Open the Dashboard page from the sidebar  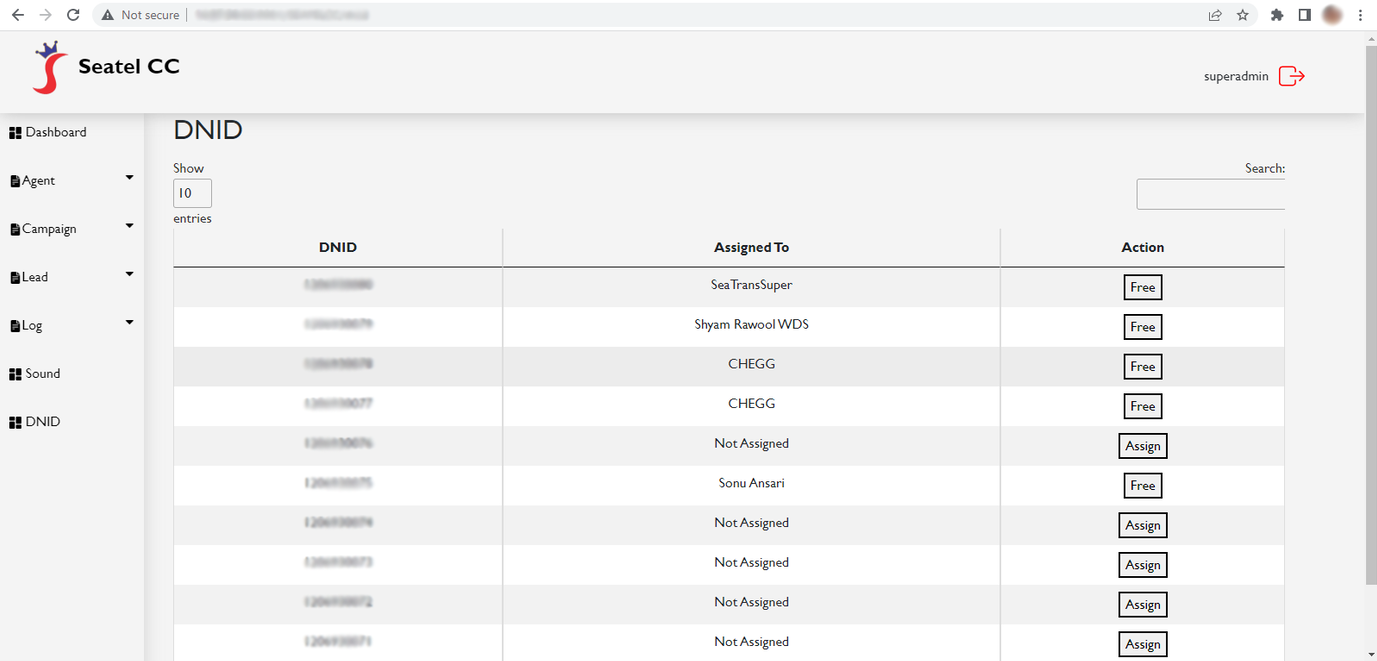click(x=55, y=132)
